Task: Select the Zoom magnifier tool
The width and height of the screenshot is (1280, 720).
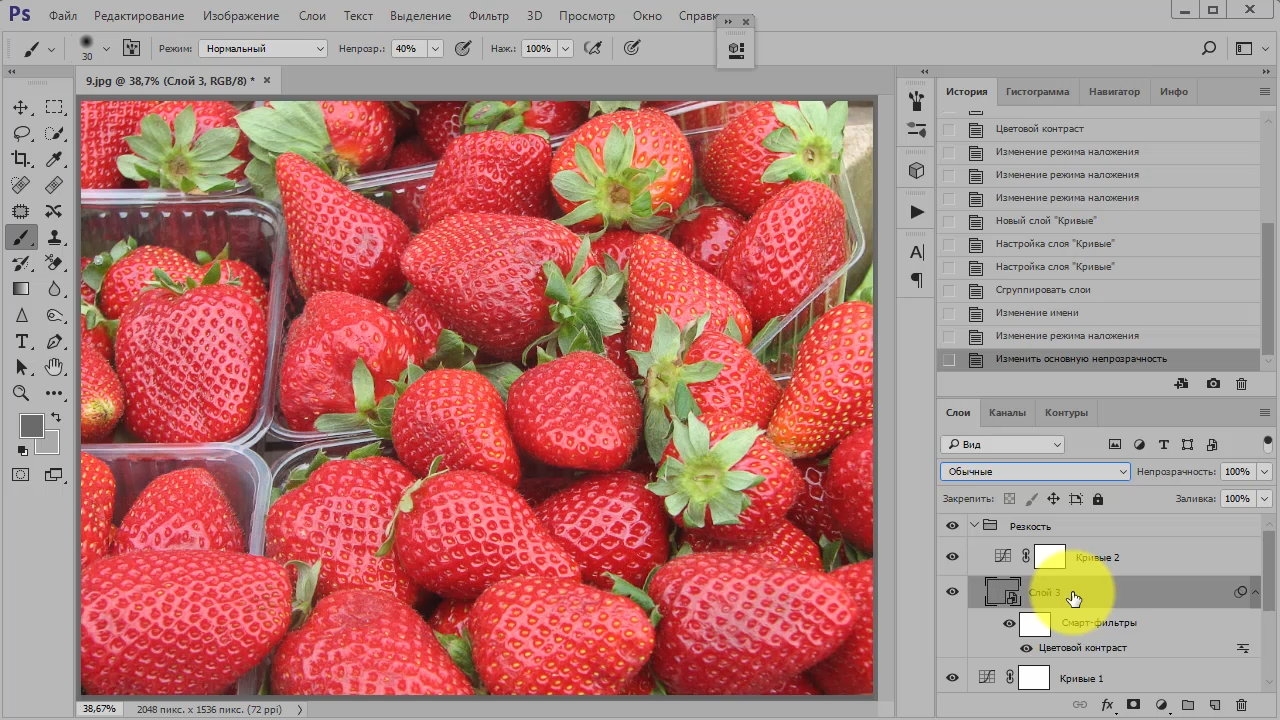Action: pos(21,393)
